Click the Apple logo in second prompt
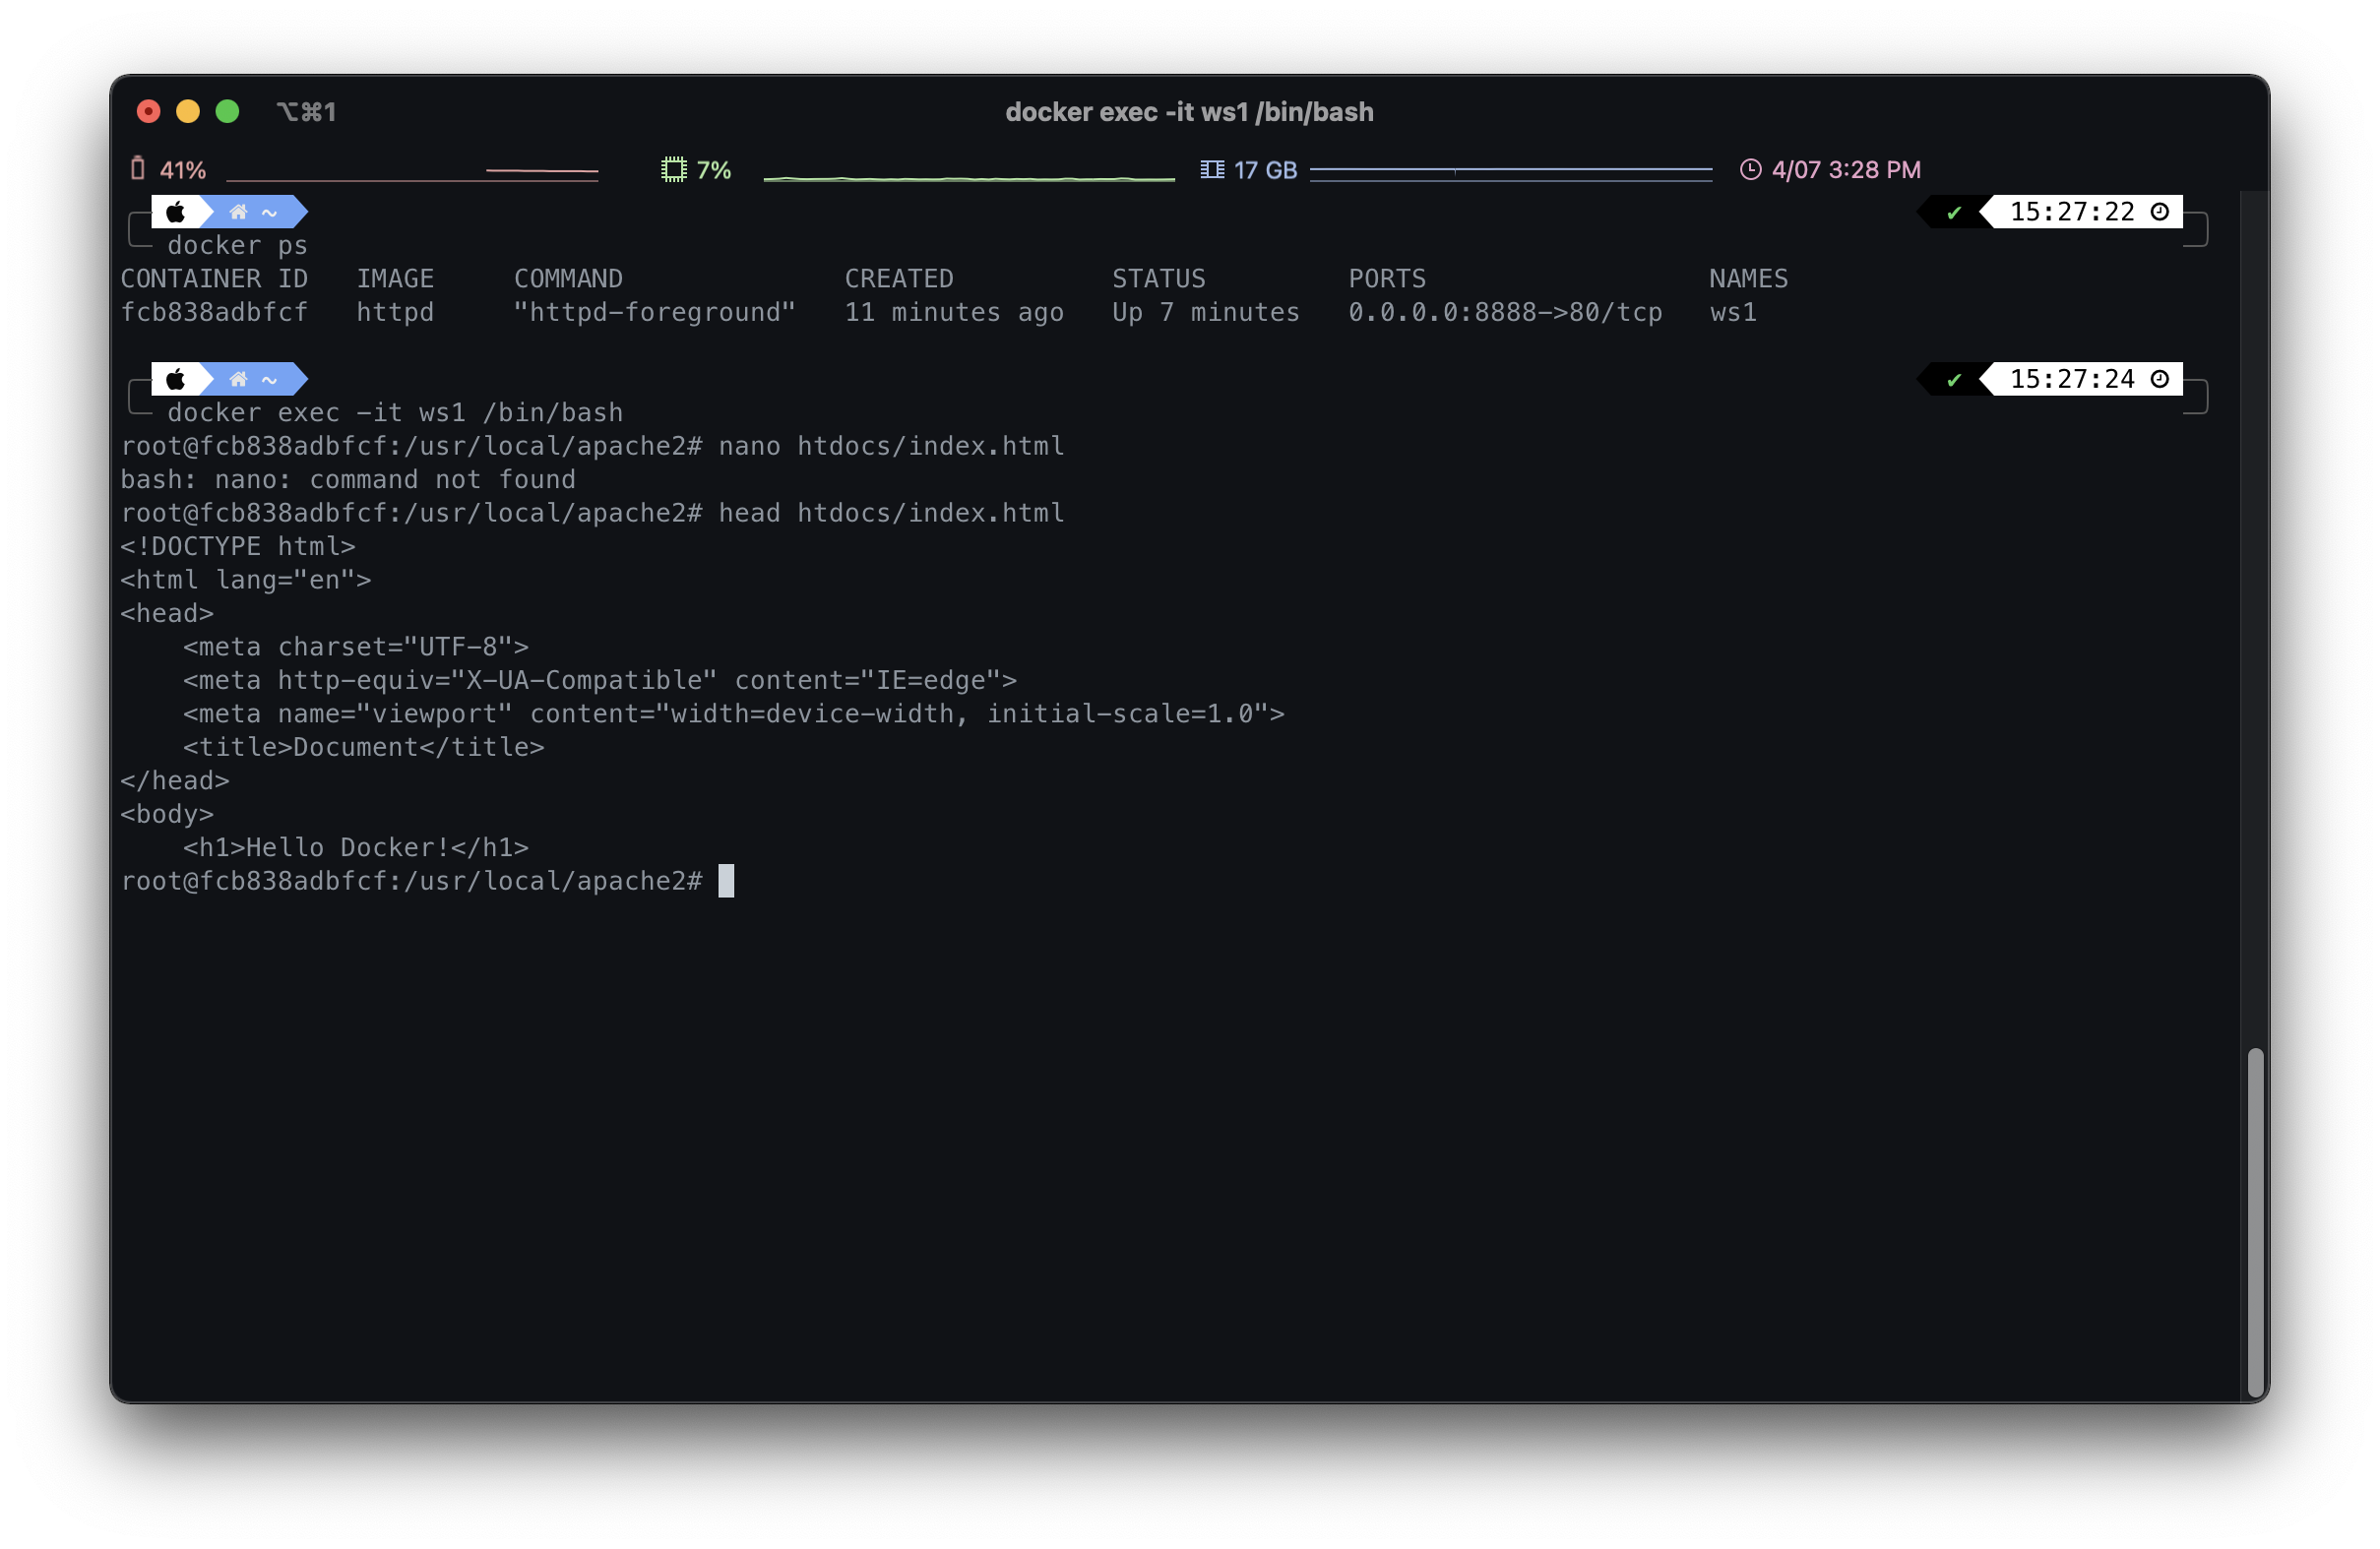 176,379
